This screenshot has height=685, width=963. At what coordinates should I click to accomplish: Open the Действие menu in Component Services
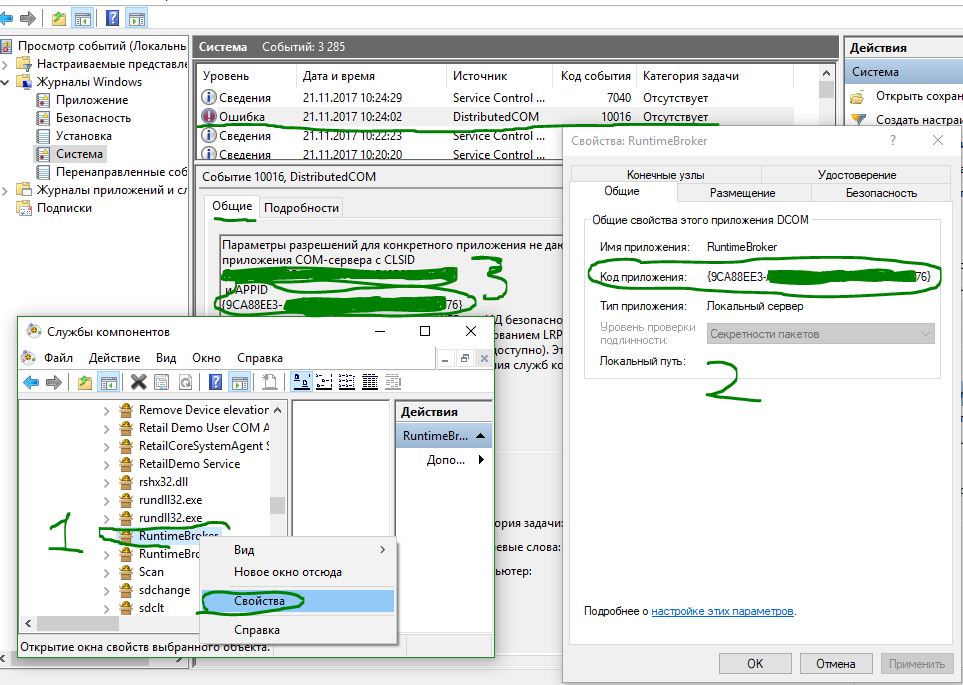coord(114,358)
